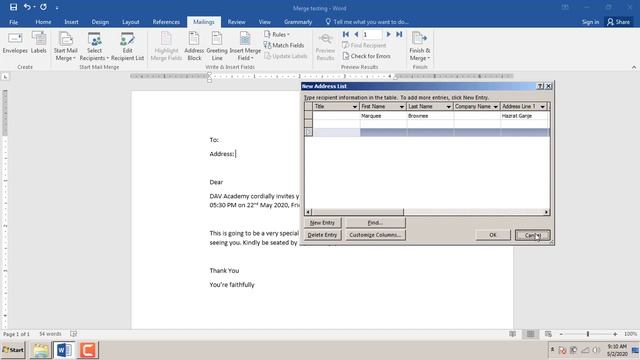Open the Labels tool
The width and height of the screenshot is (640, 360).
pos(39,43)
